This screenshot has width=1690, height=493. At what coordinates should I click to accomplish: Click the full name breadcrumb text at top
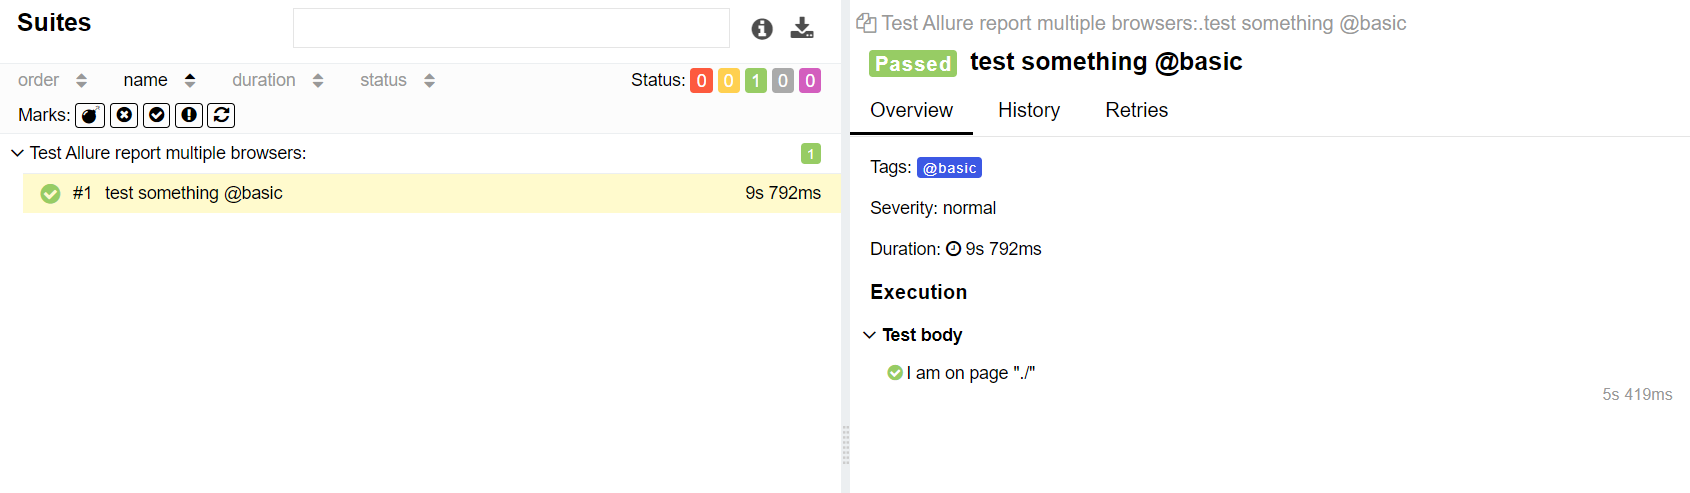coord(1144,23)
